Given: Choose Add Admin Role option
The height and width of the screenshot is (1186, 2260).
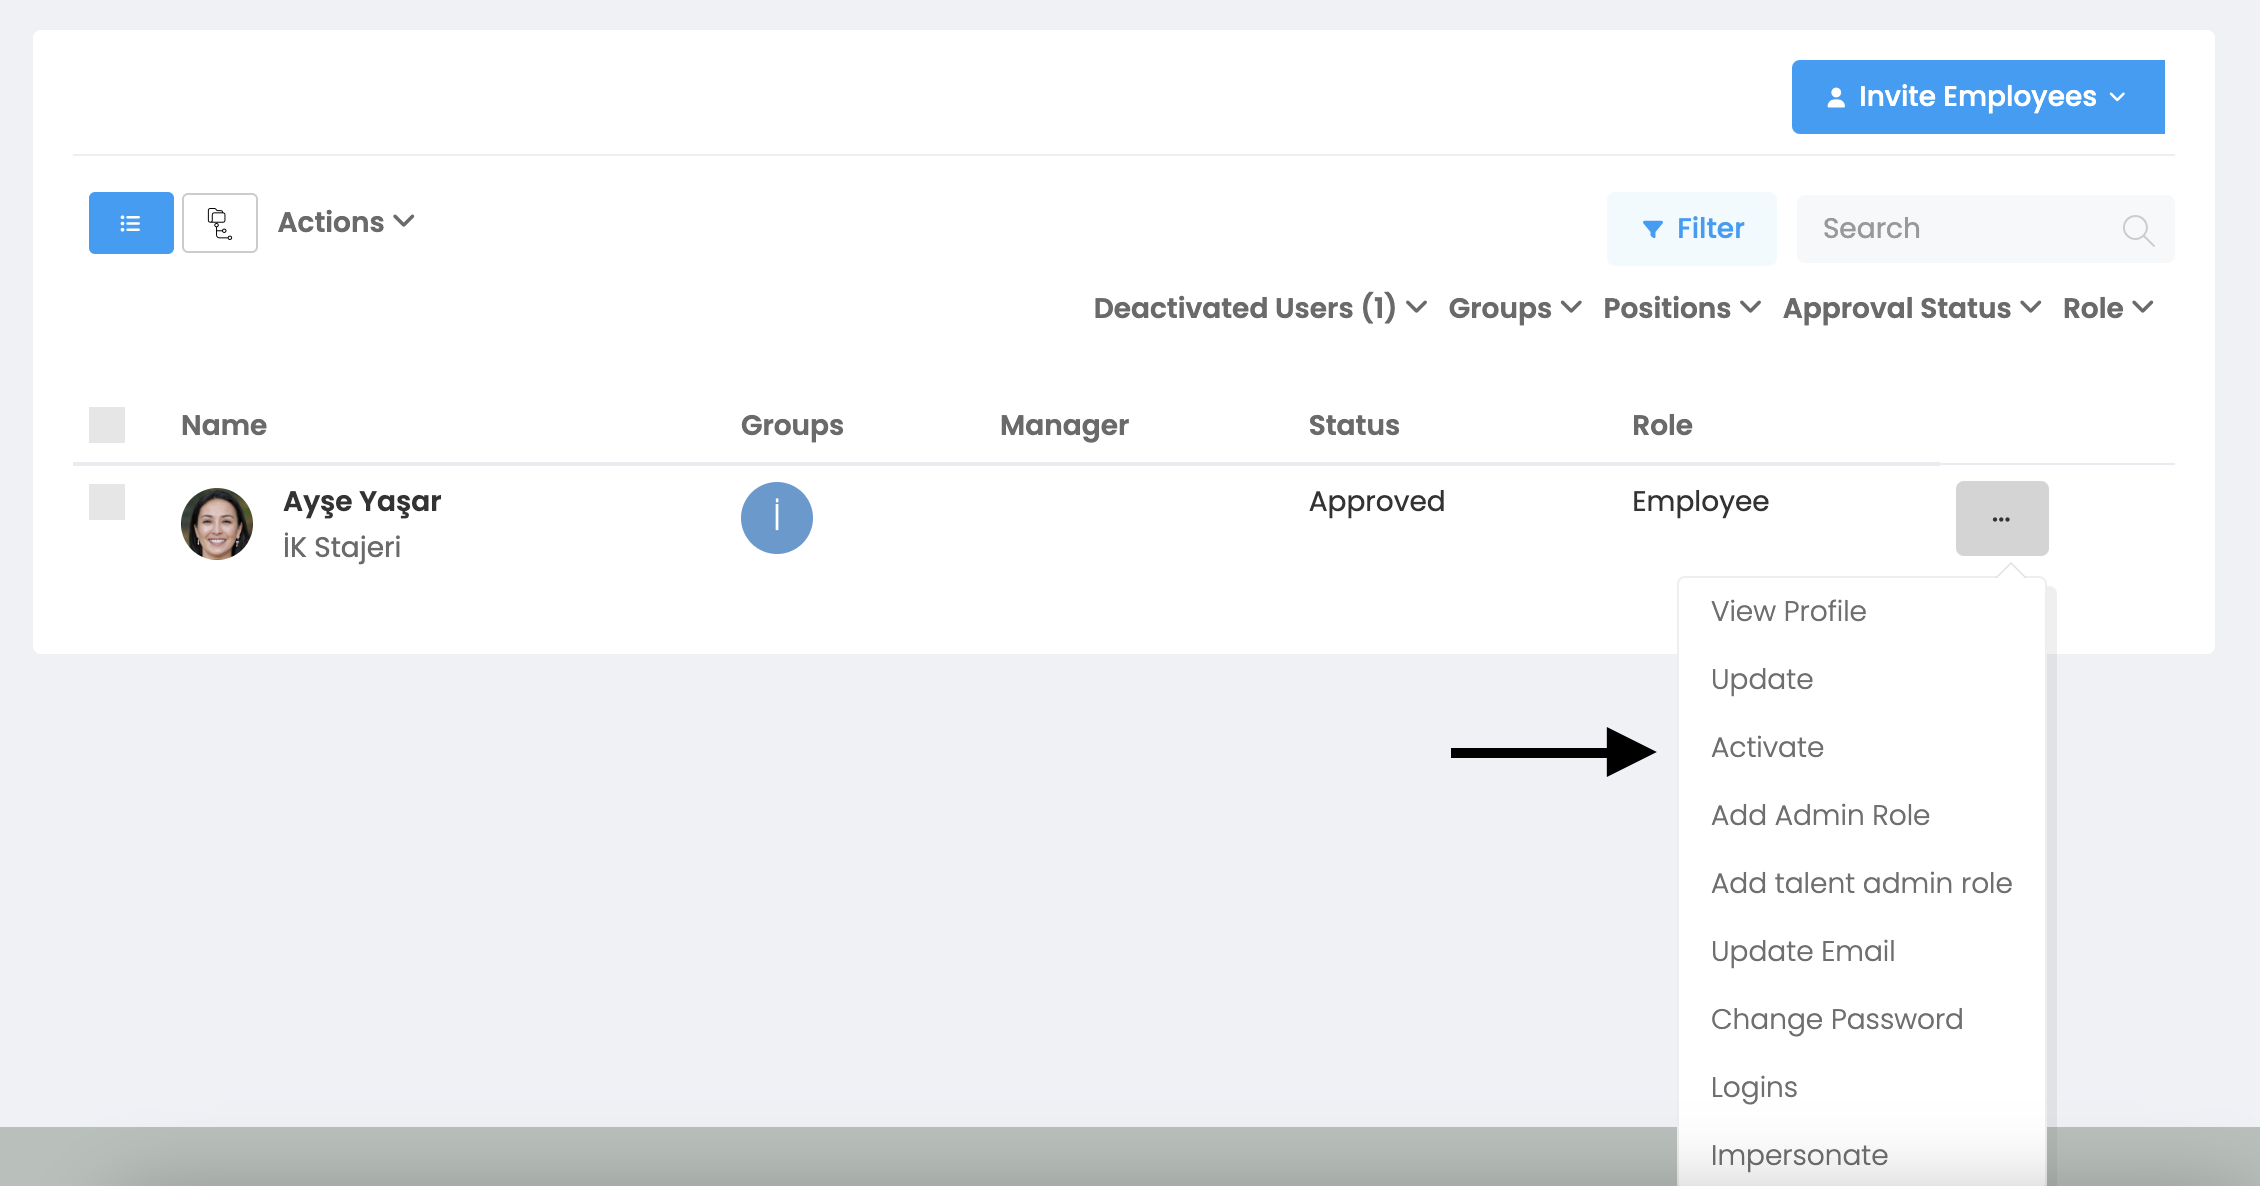Looking at the screenshot, I should pyautogui.click(x=1820, y=815).
